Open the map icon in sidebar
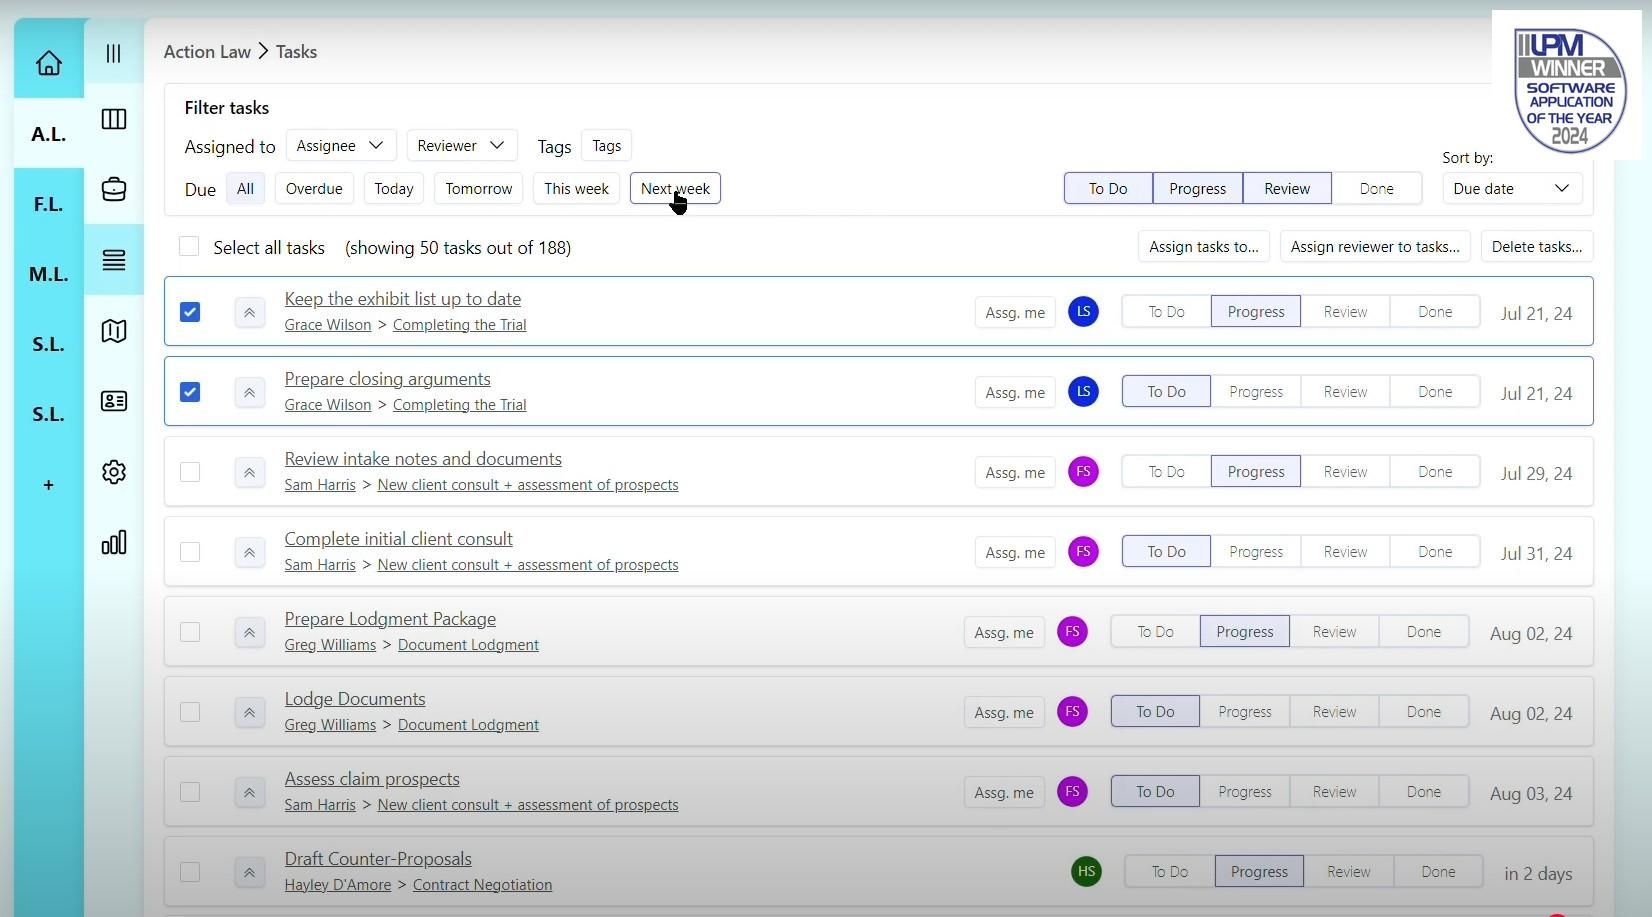Image resolution: width=1652 pixels, height=917 pixels. pos(114,331)
